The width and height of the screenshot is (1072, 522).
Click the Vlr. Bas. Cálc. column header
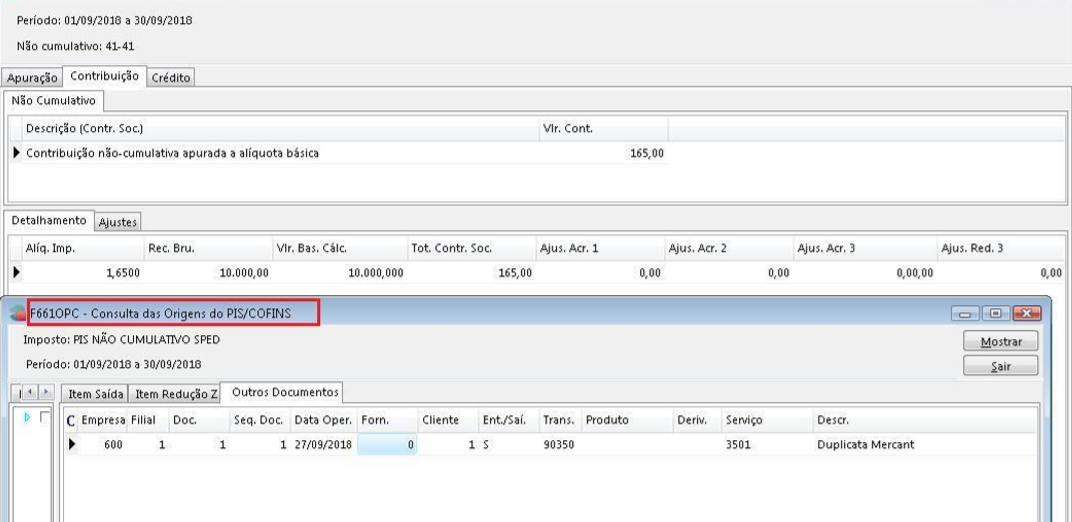(339, 248)
